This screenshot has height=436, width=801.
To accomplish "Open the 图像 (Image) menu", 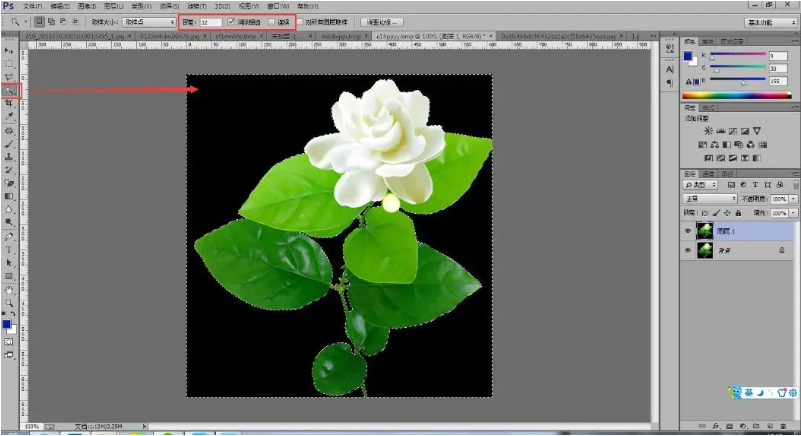I will tap(84, 6).
